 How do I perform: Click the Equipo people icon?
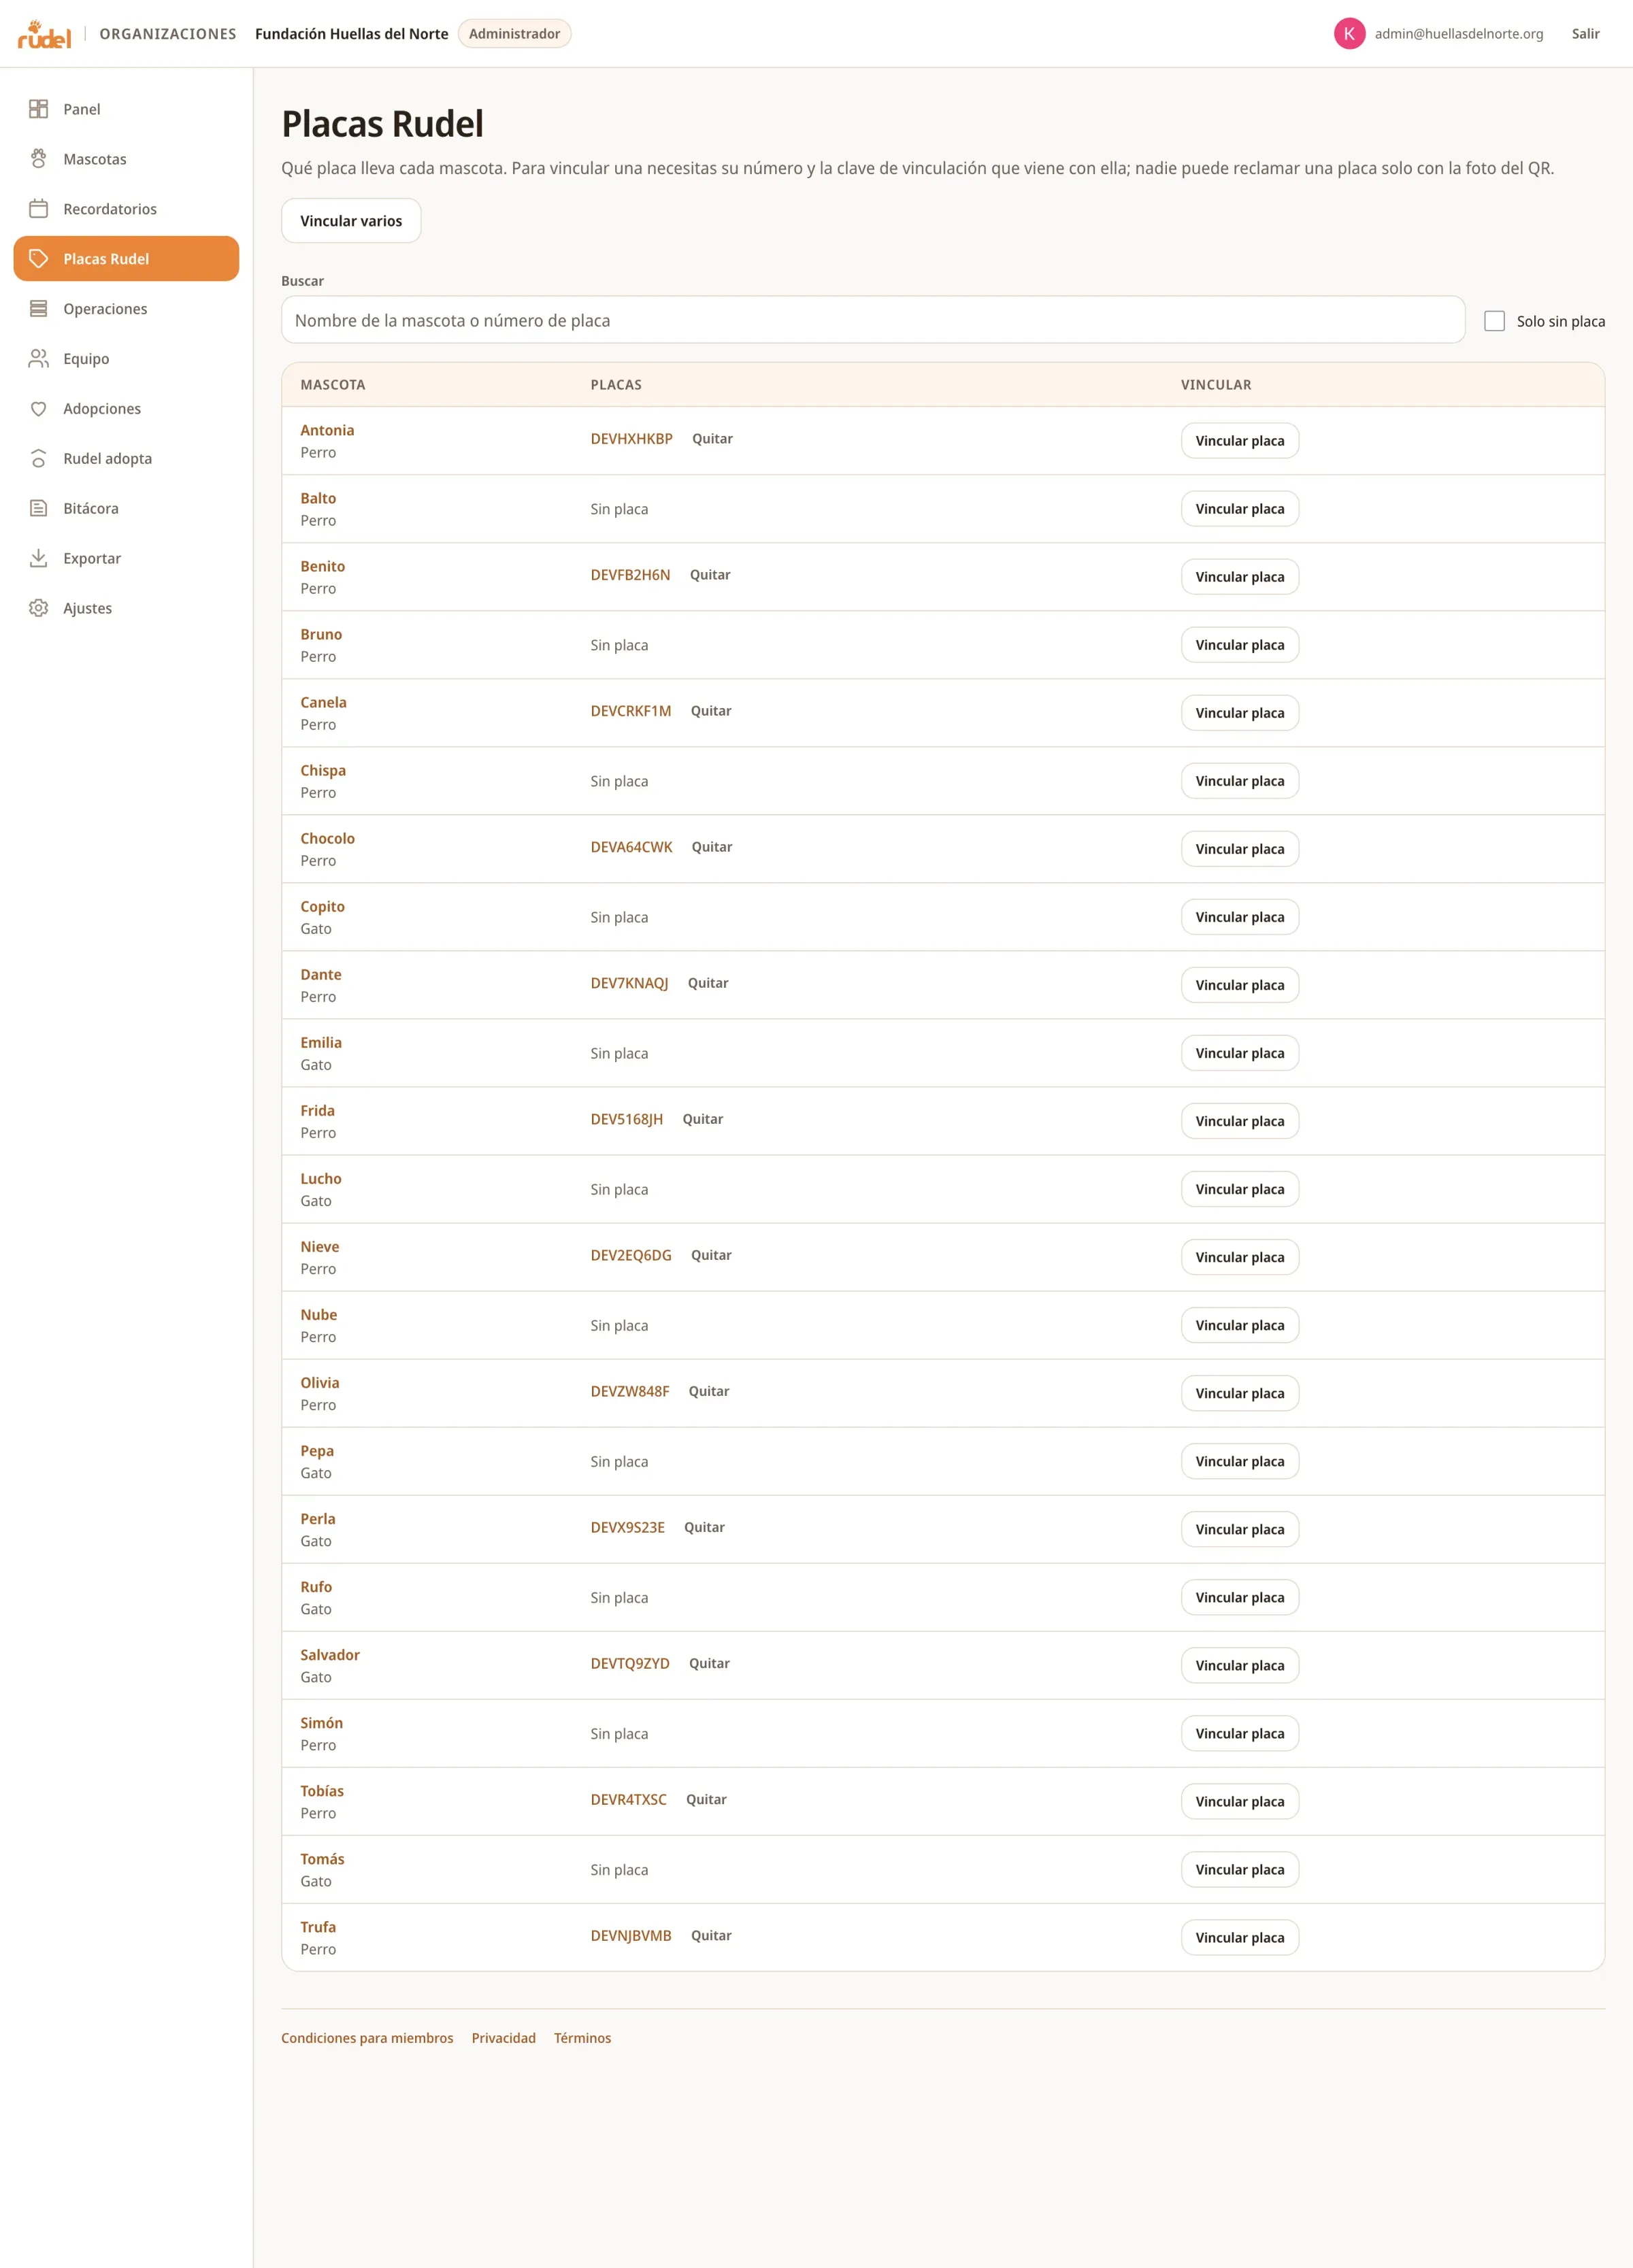click(38, 359)
